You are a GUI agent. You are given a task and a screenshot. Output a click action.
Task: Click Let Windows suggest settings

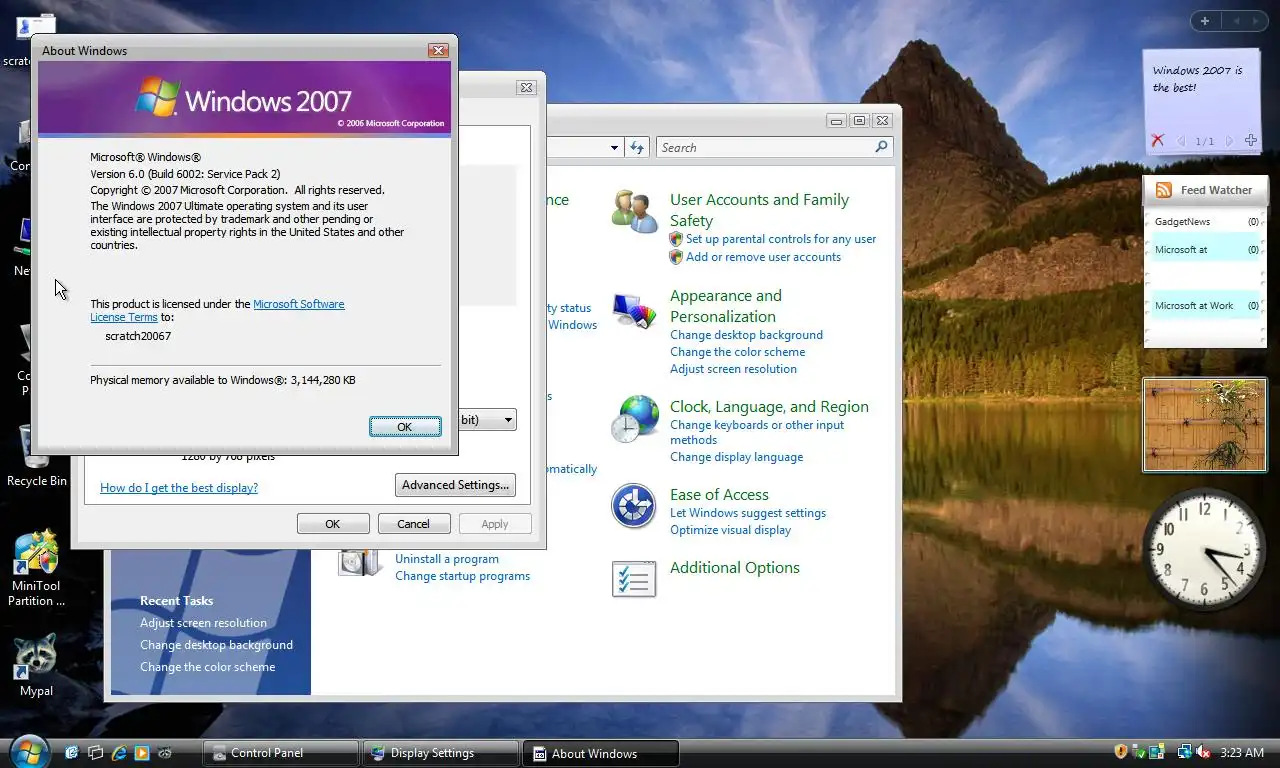748,513
